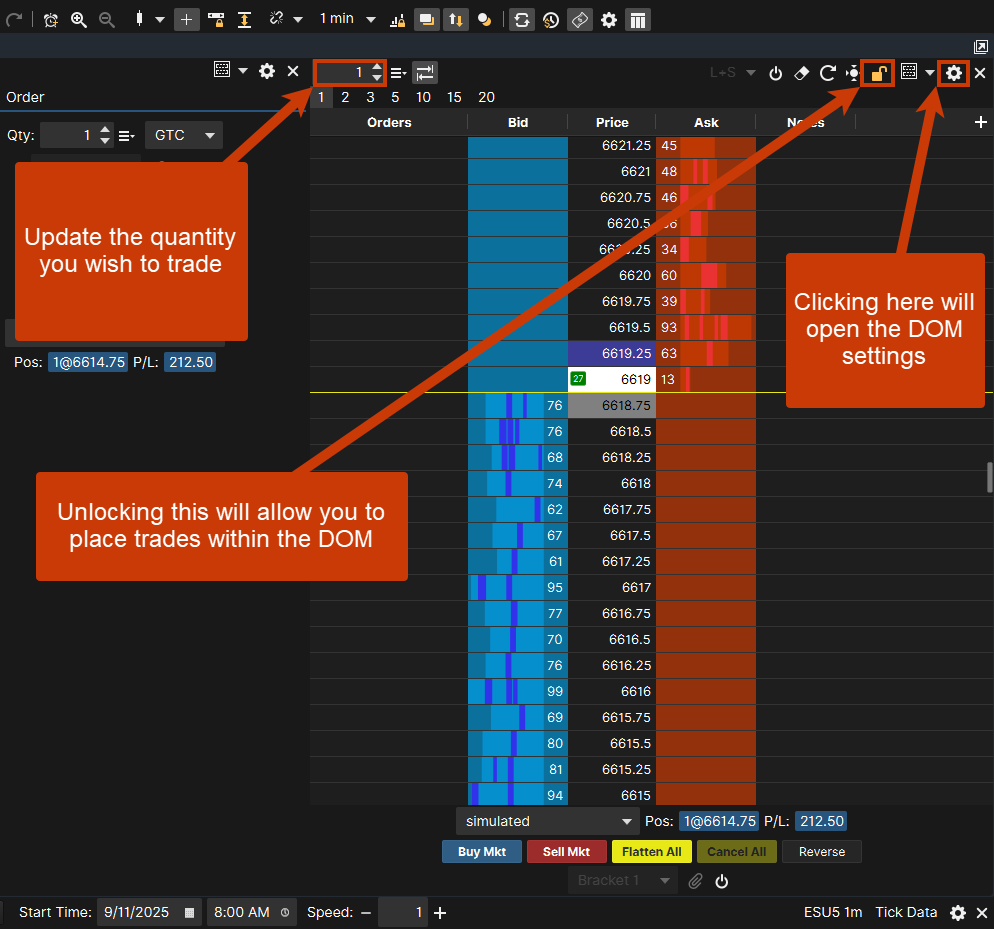Open DOM settings gear icon

pyautogui.click(x=954, y=72)
